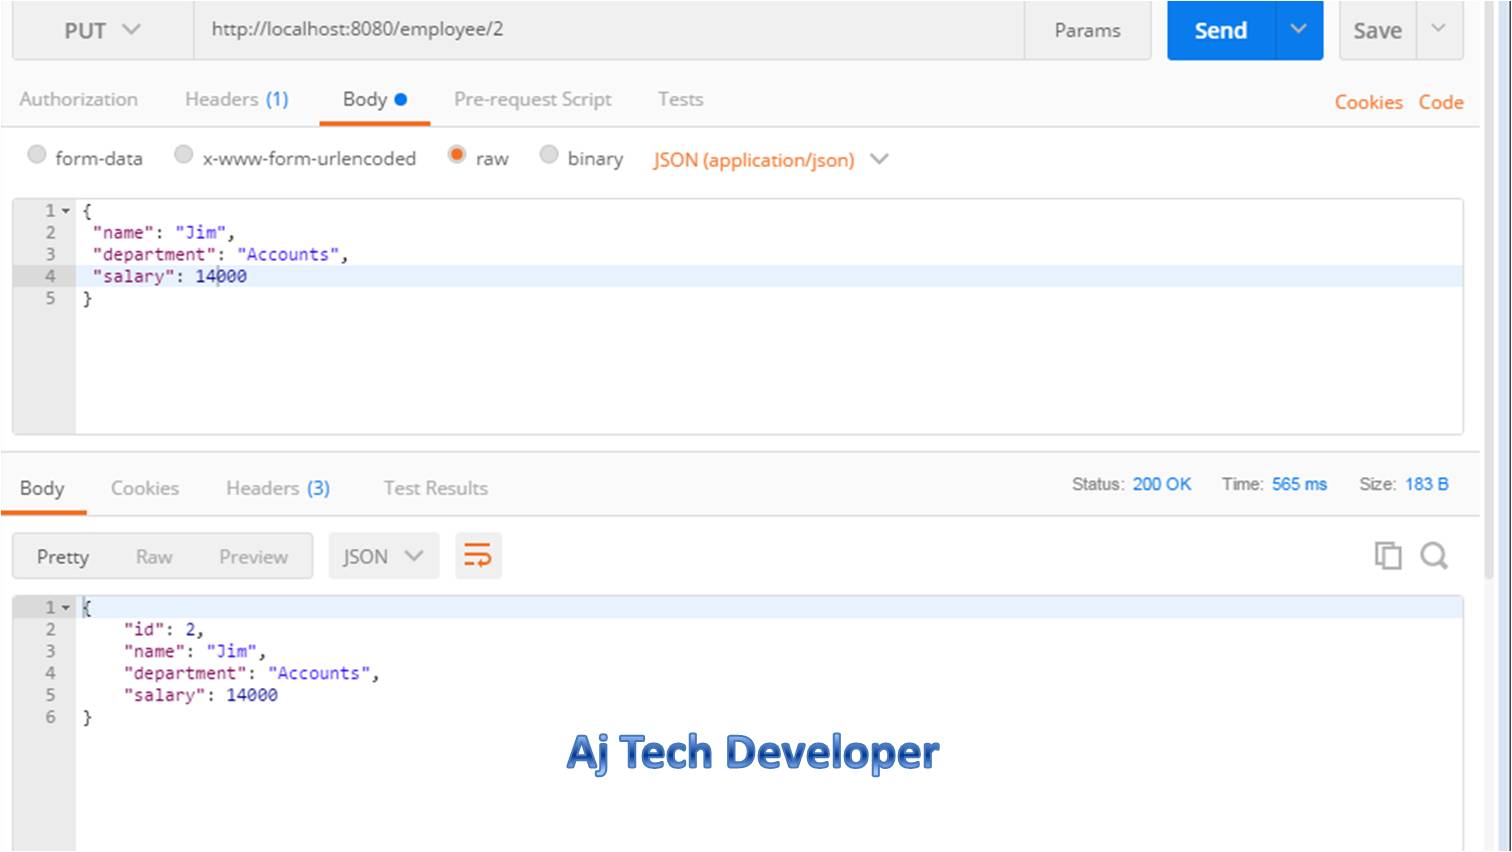Image resolution: width=1512 pixels, height=852 pixels.
Task: Click the response "name": "Jim" line
Action: [x=194, y=652]
